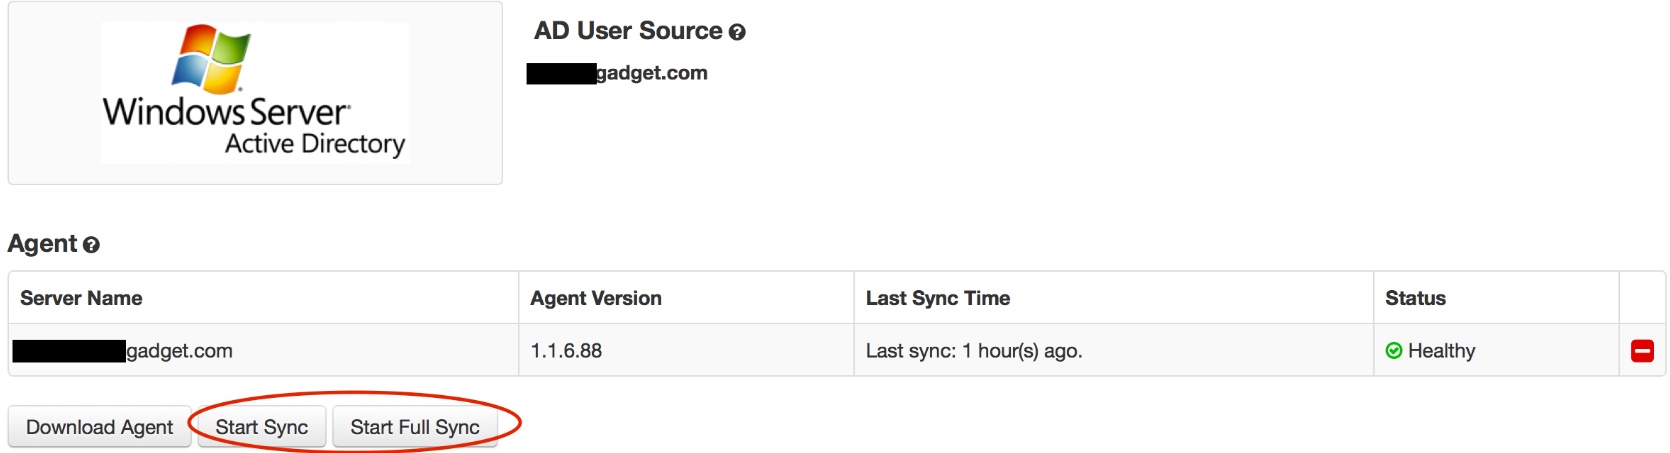This screenshot has width=1670, height=453.
Task: Click the Last sync 1 hour ago text
Action: 974,351
